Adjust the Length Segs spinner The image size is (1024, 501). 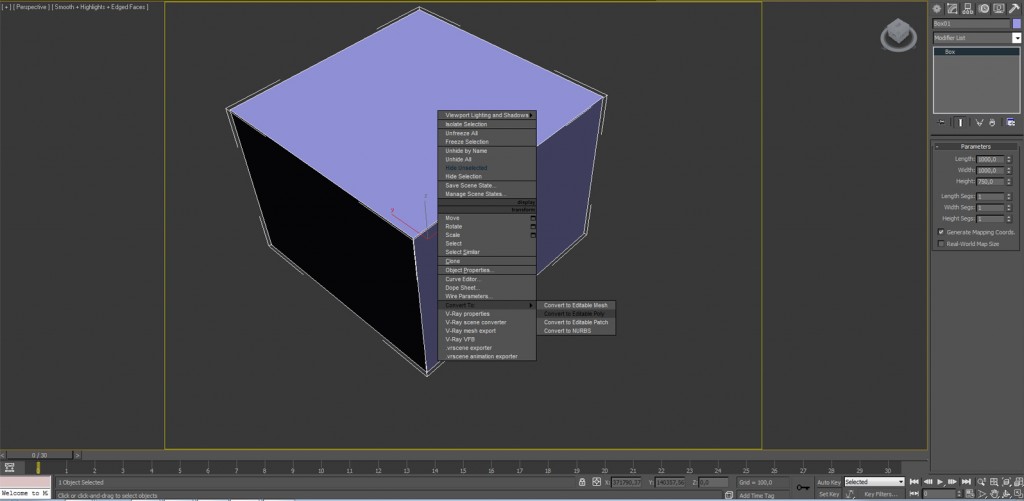pyautogui.click(x=1010, y=197)
